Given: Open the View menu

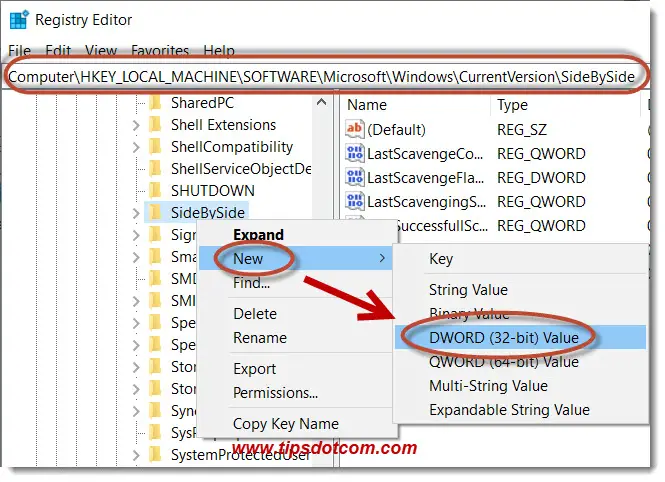Looking at the screenshot, I should click(101, 51).
